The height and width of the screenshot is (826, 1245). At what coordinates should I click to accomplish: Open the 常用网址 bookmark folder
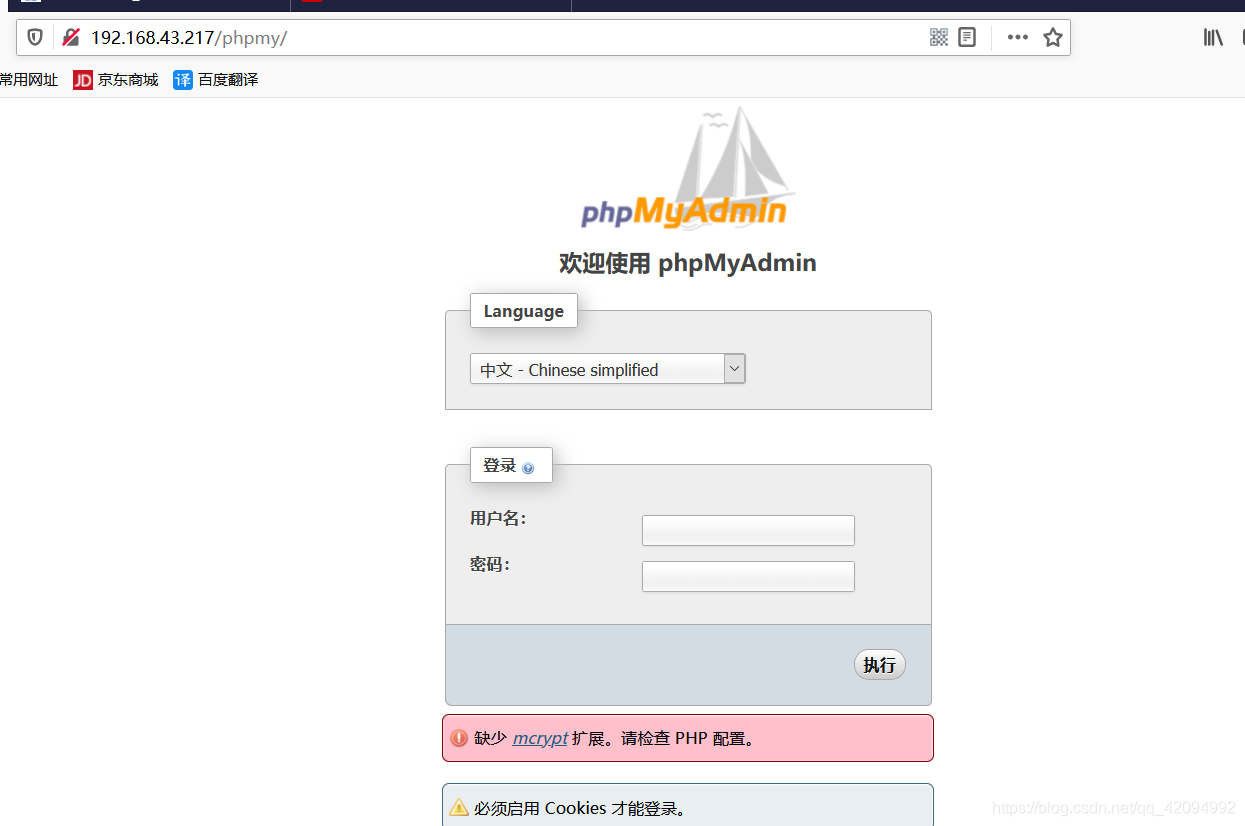[29, 80]
